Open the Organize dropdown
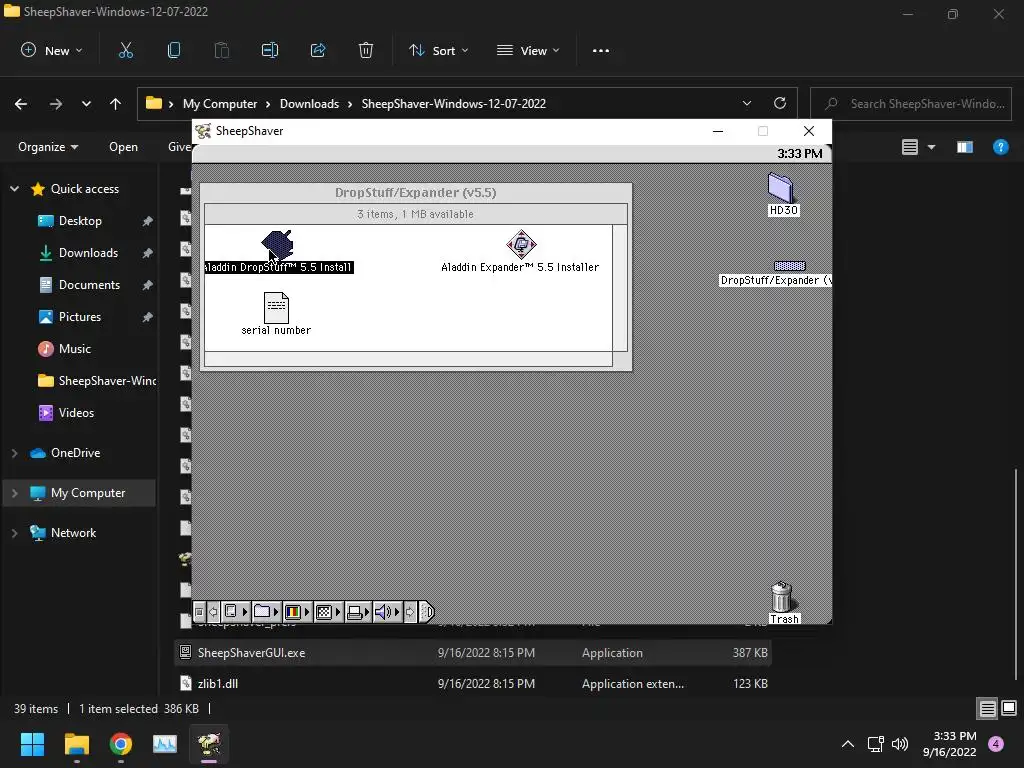Image resolution: width=1024 pixels, height=768 pixels. 48,147
